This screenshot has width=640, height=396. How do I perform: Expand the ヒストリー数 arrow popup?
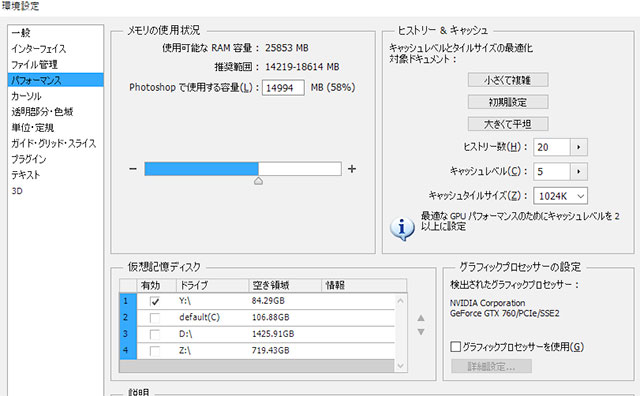(579, 147)
